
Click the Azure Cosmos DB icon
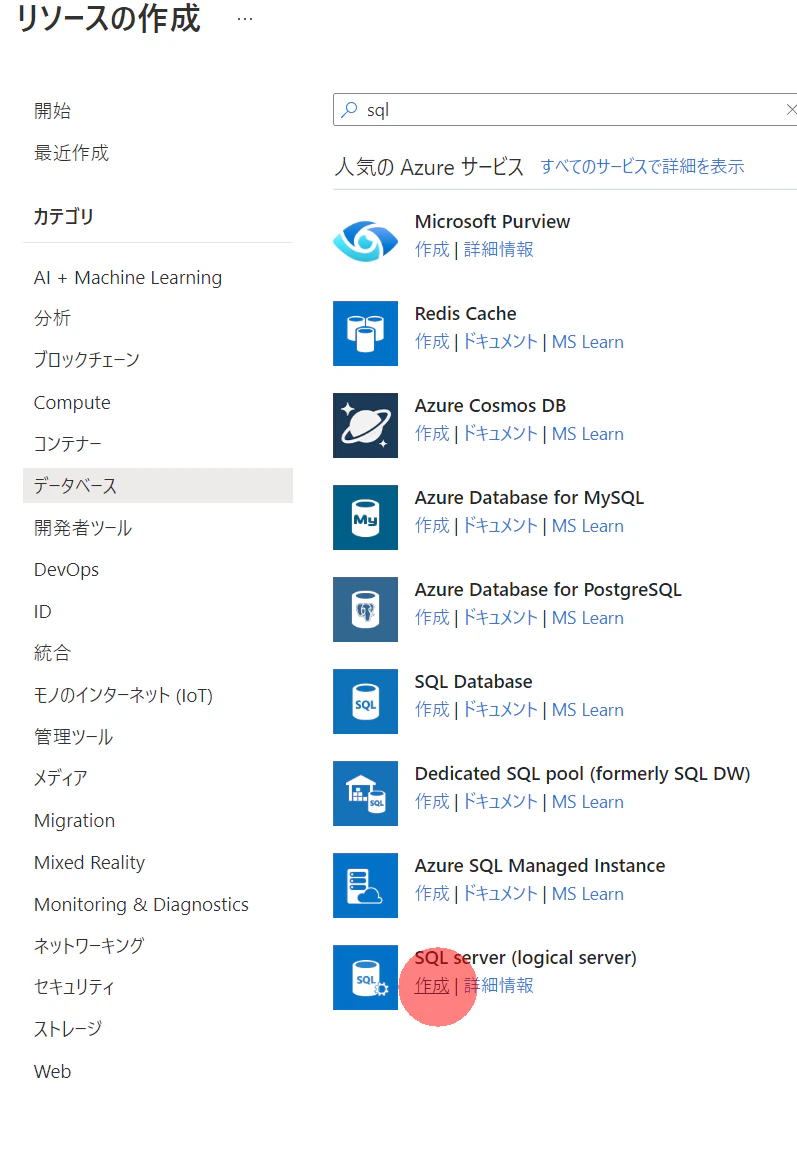[365, 425]
